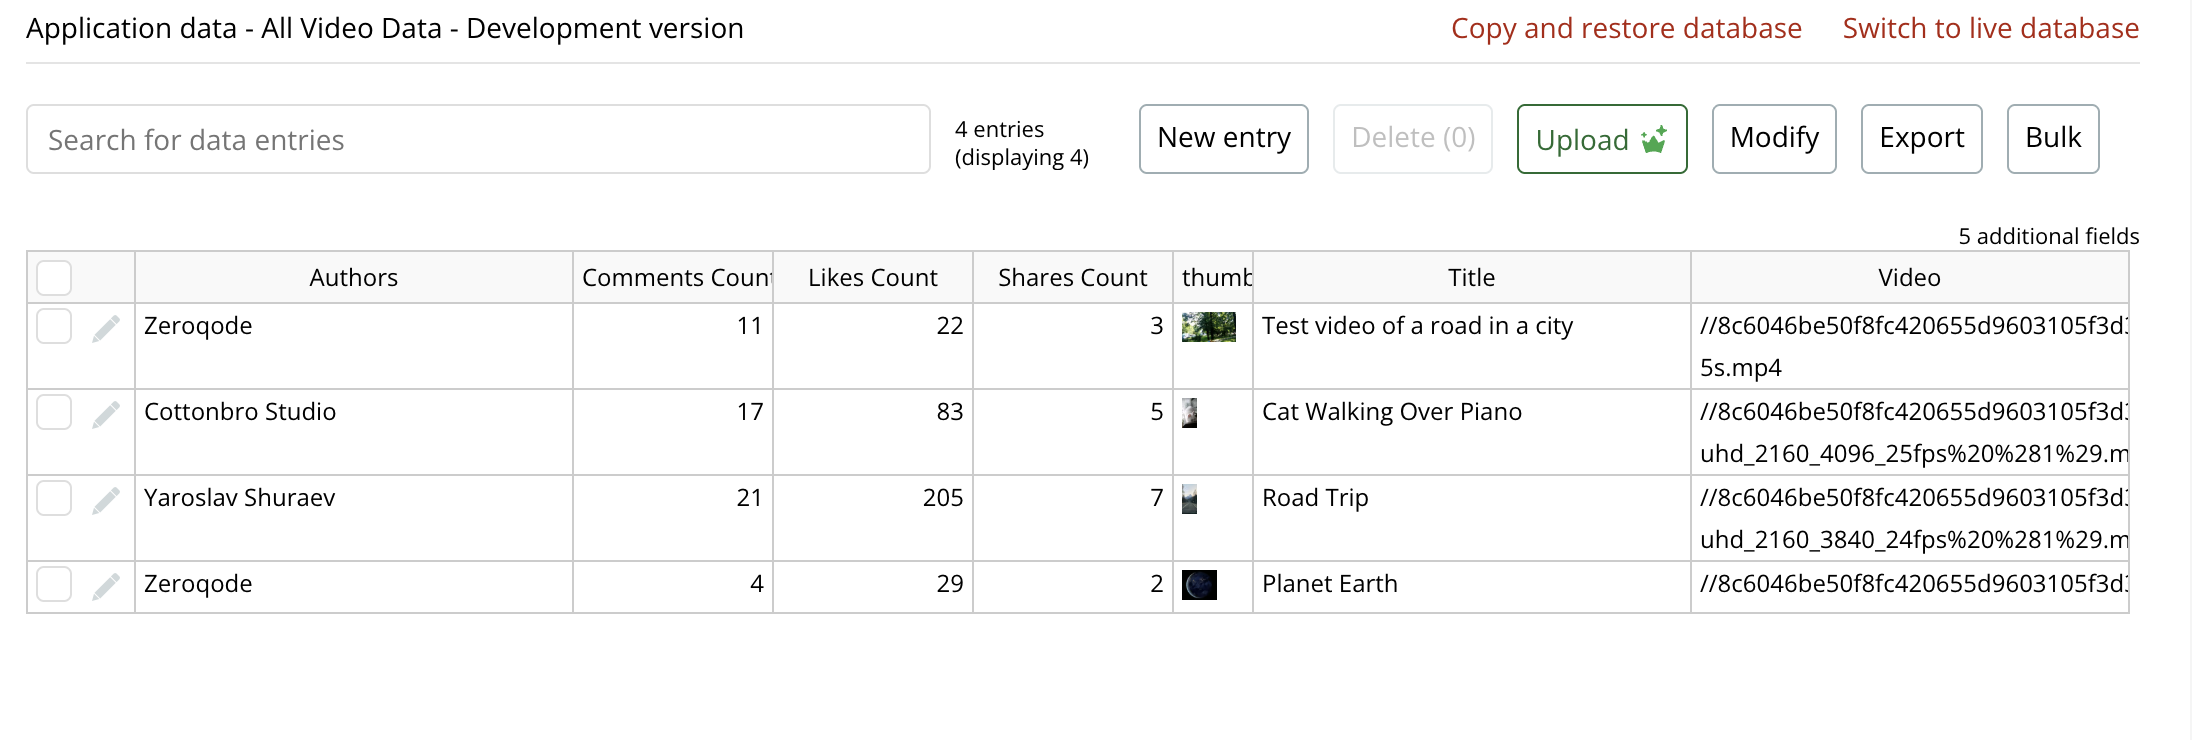The width and height of the screenshot is (2192, 740).
Task: Check the box for Cottonbro Studio row
Action: coord(54,412)
